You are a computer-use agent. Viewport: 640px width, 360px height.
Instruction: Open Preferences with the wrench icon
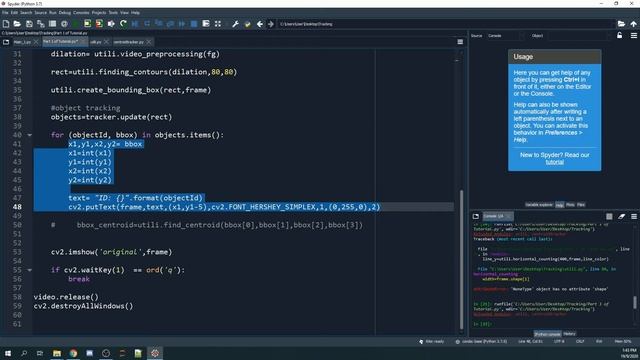(236, 24)
